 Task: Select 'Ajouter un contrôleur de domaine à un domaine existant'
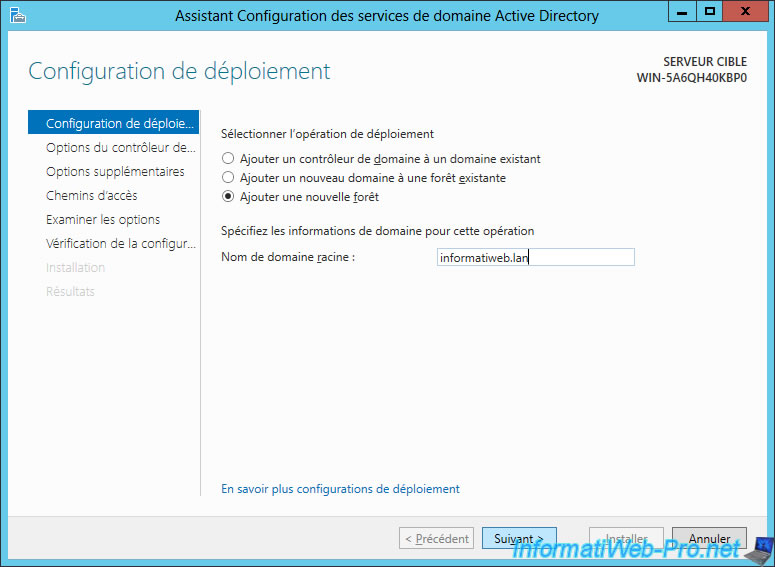pyautogui.click(x=229, y=159)
